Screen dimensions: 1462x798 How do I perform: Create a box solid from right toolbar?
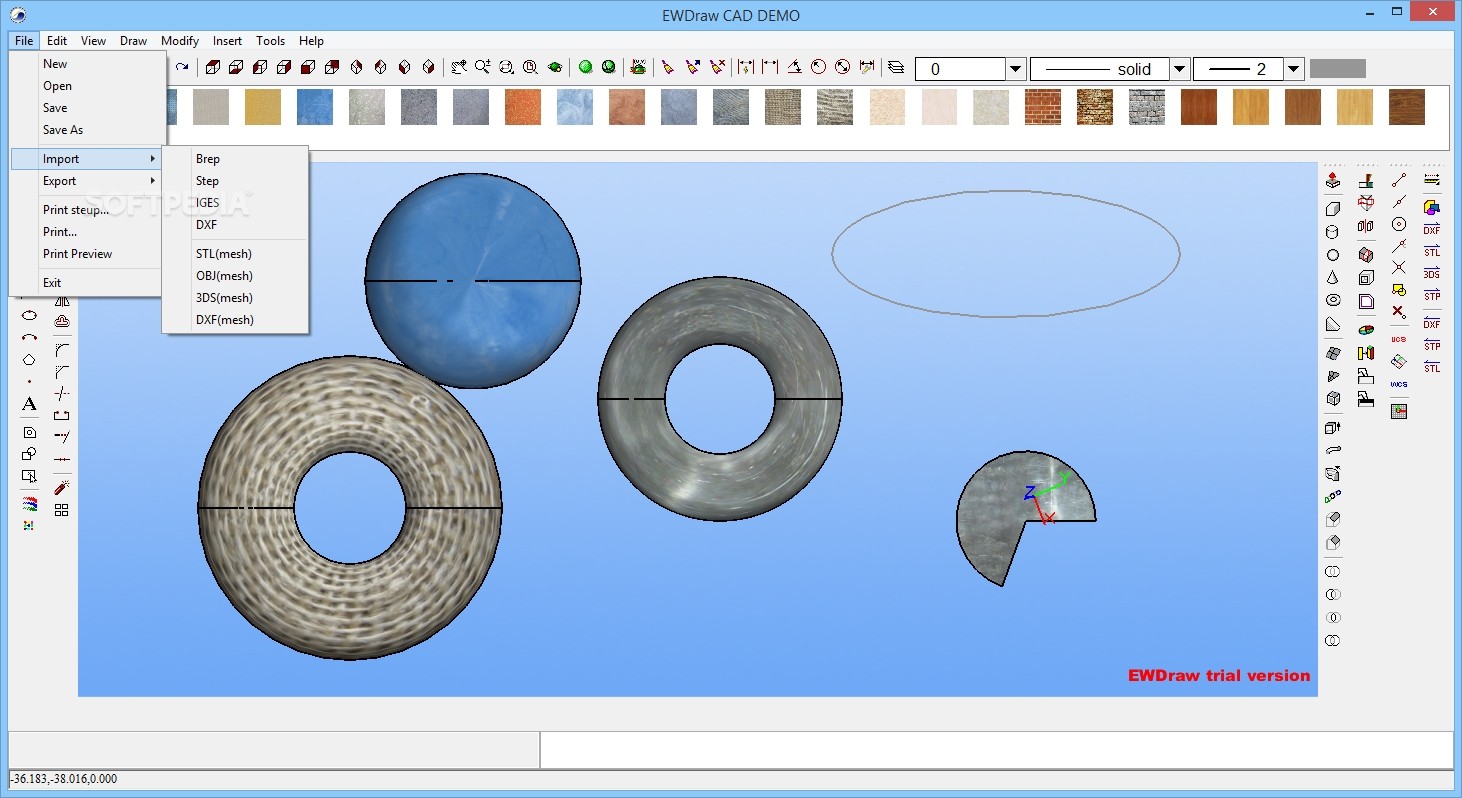(x=1333, y=209)
